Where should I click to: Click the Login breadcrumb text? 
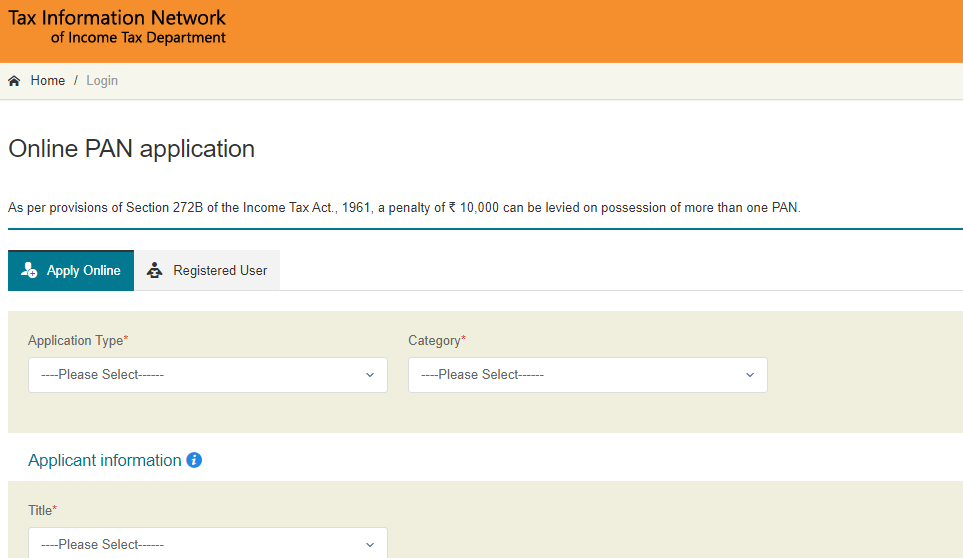[x=102, y=81]
